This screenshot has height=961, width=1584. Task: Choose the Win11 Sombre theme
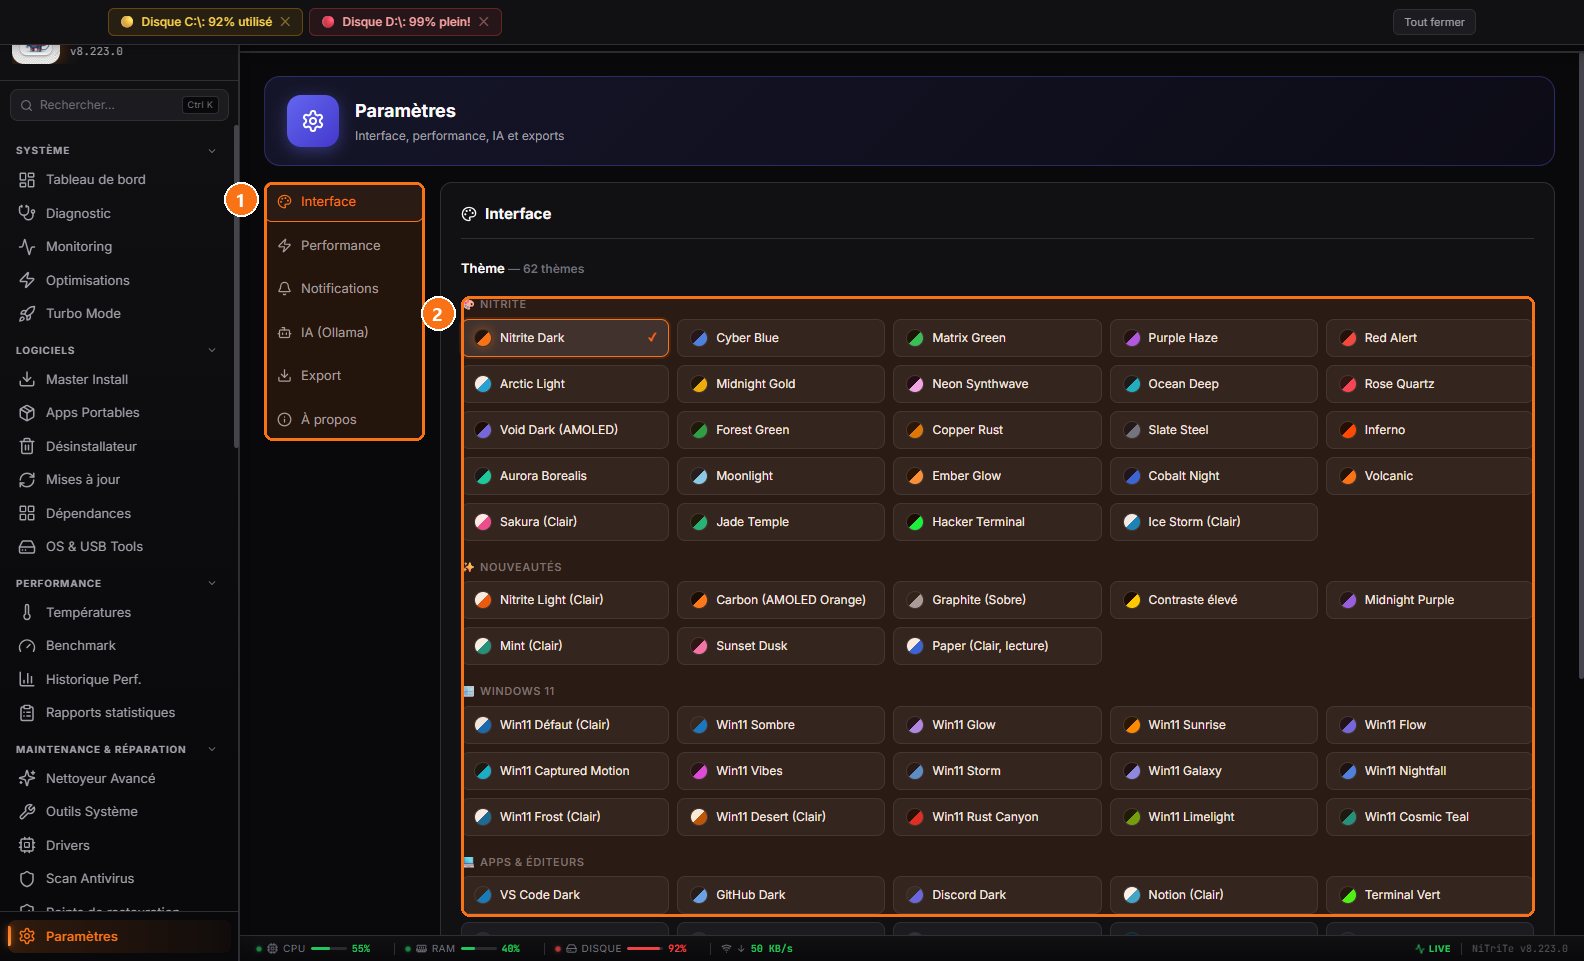pos(780,725)
